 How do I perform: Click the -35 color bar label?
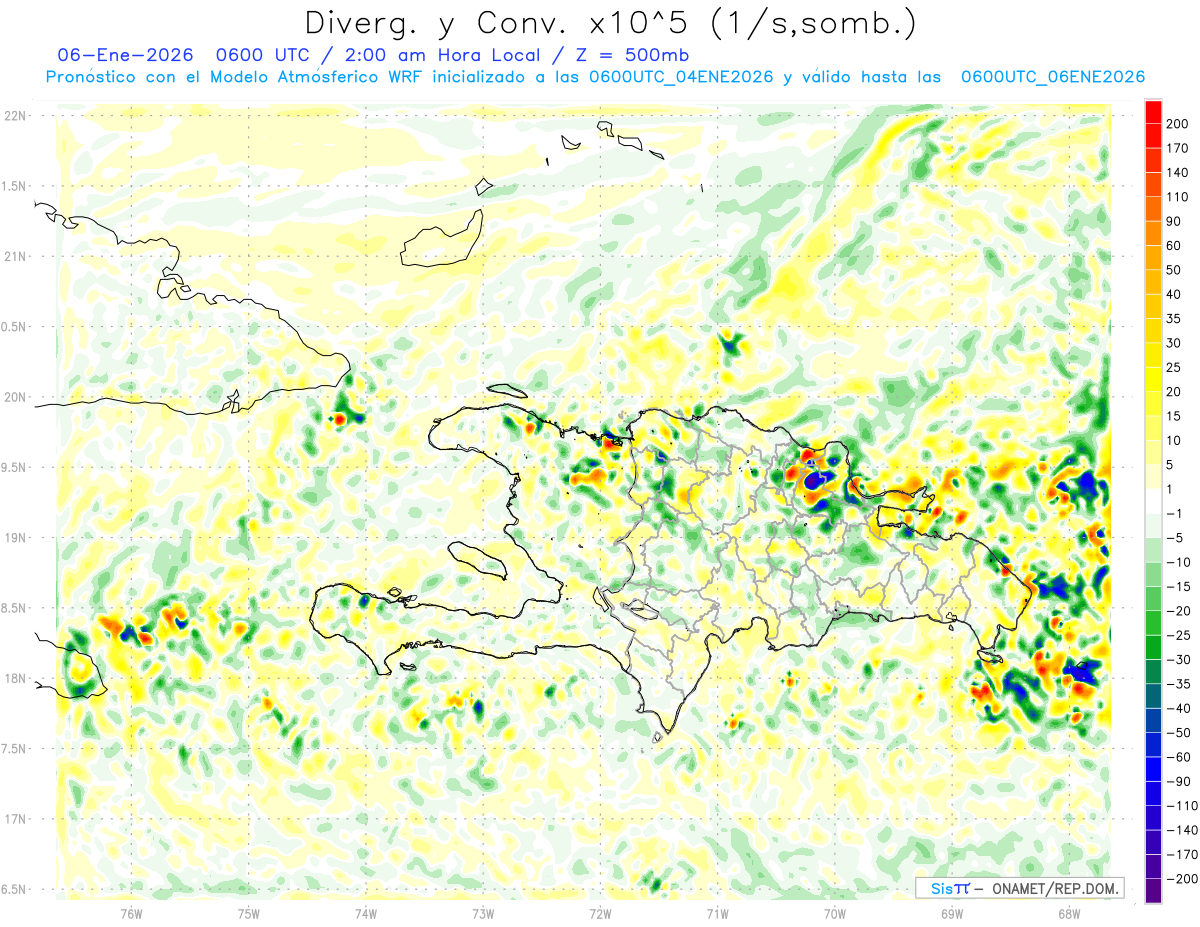coord(1178,684)
